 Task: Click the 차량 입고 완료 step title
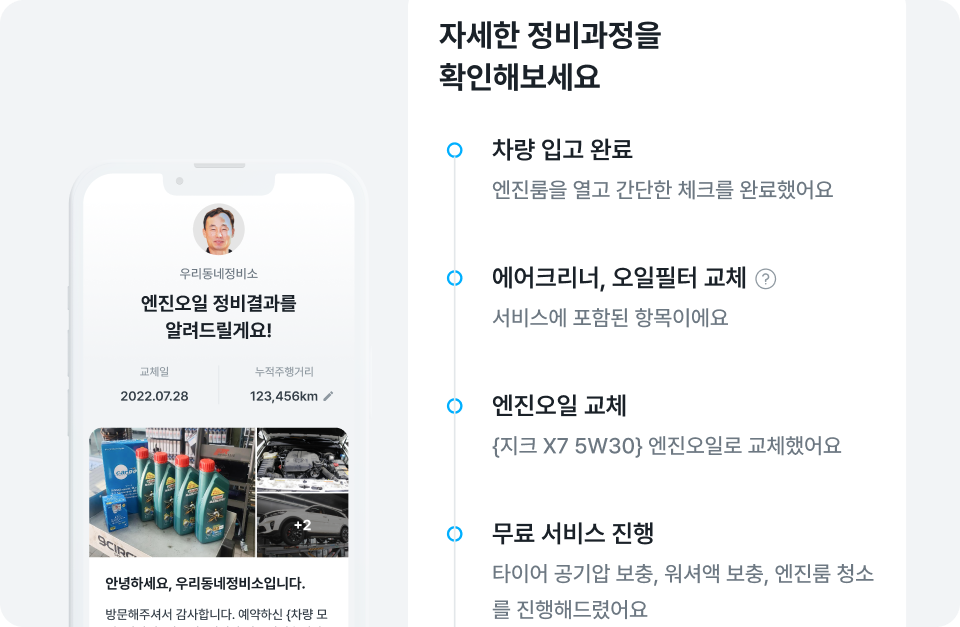coord(562,150)
